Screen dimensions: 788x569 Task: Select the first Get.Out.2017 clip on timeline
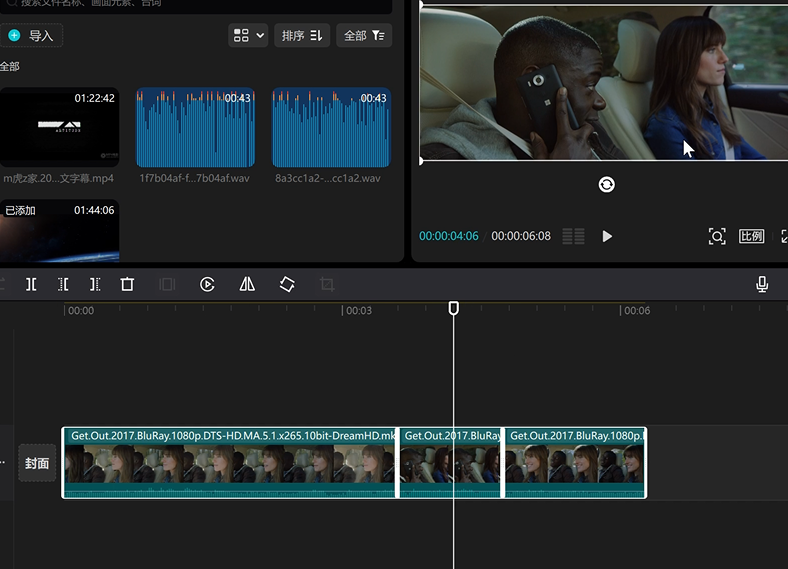coord(230,463)
